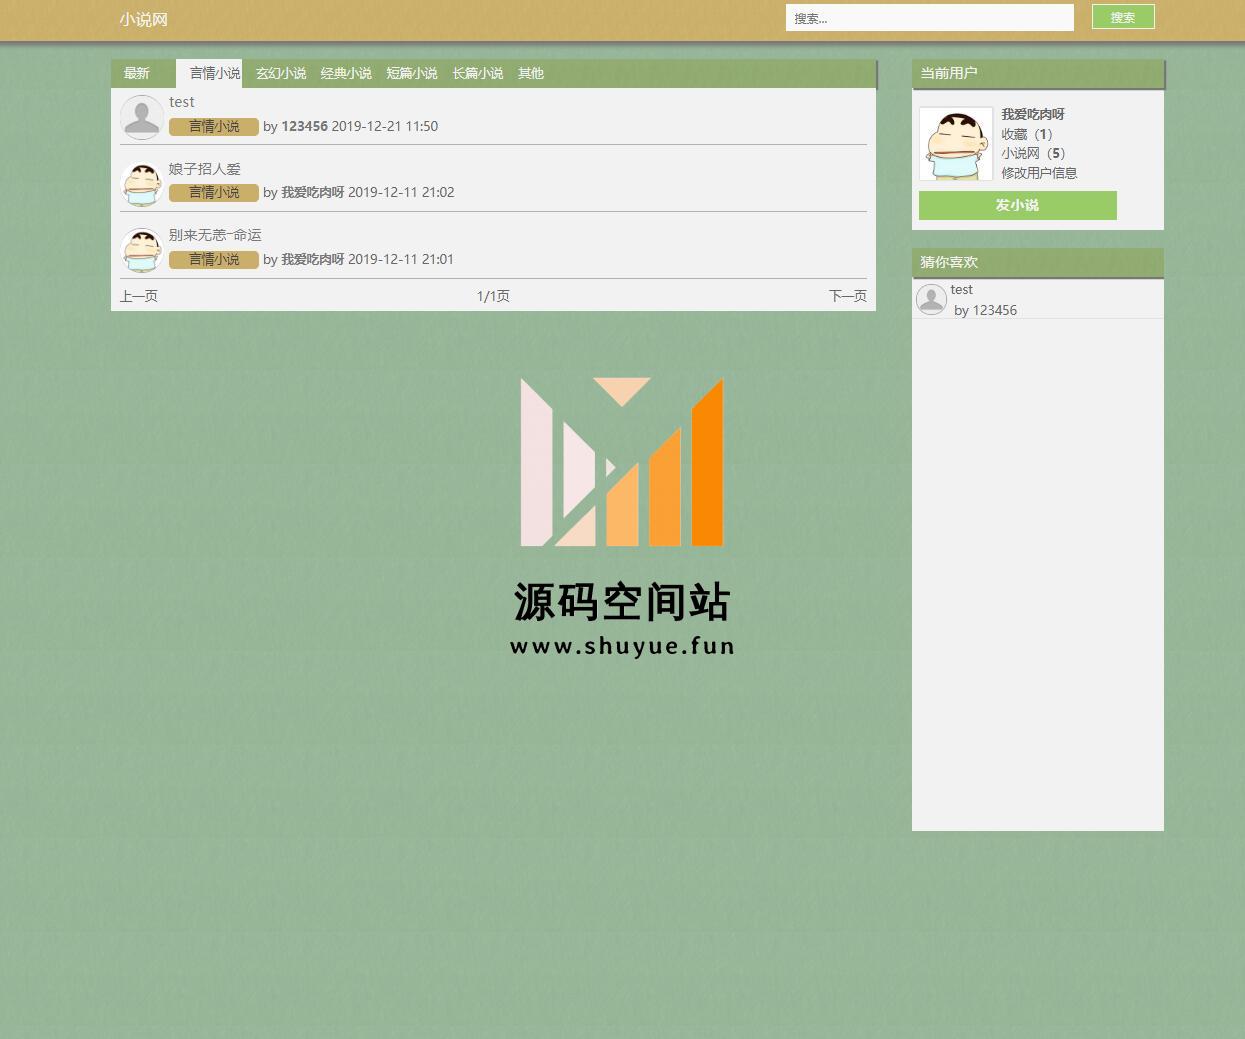Go to the 经典小说 tab
The height and width of the screenshot is (1039, 1245).
tap(346, 73)
